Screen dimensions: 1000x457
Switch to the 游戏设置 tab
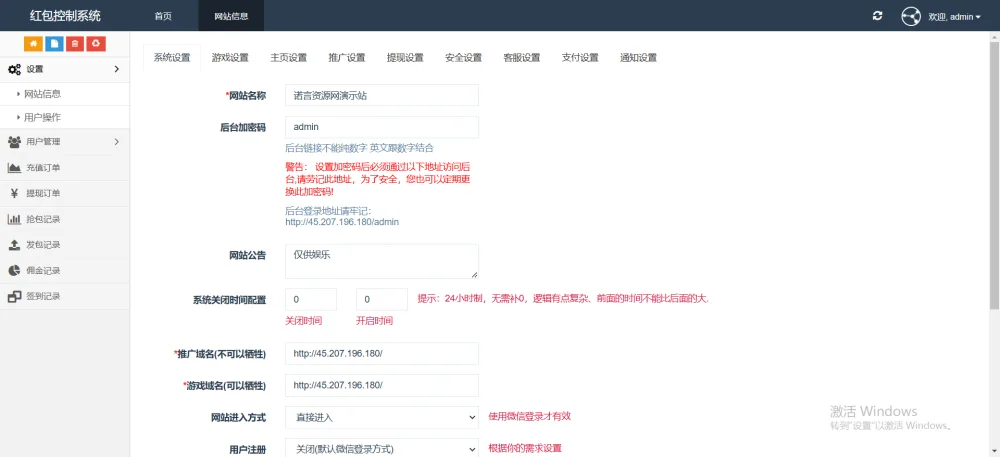coord(230,57)
